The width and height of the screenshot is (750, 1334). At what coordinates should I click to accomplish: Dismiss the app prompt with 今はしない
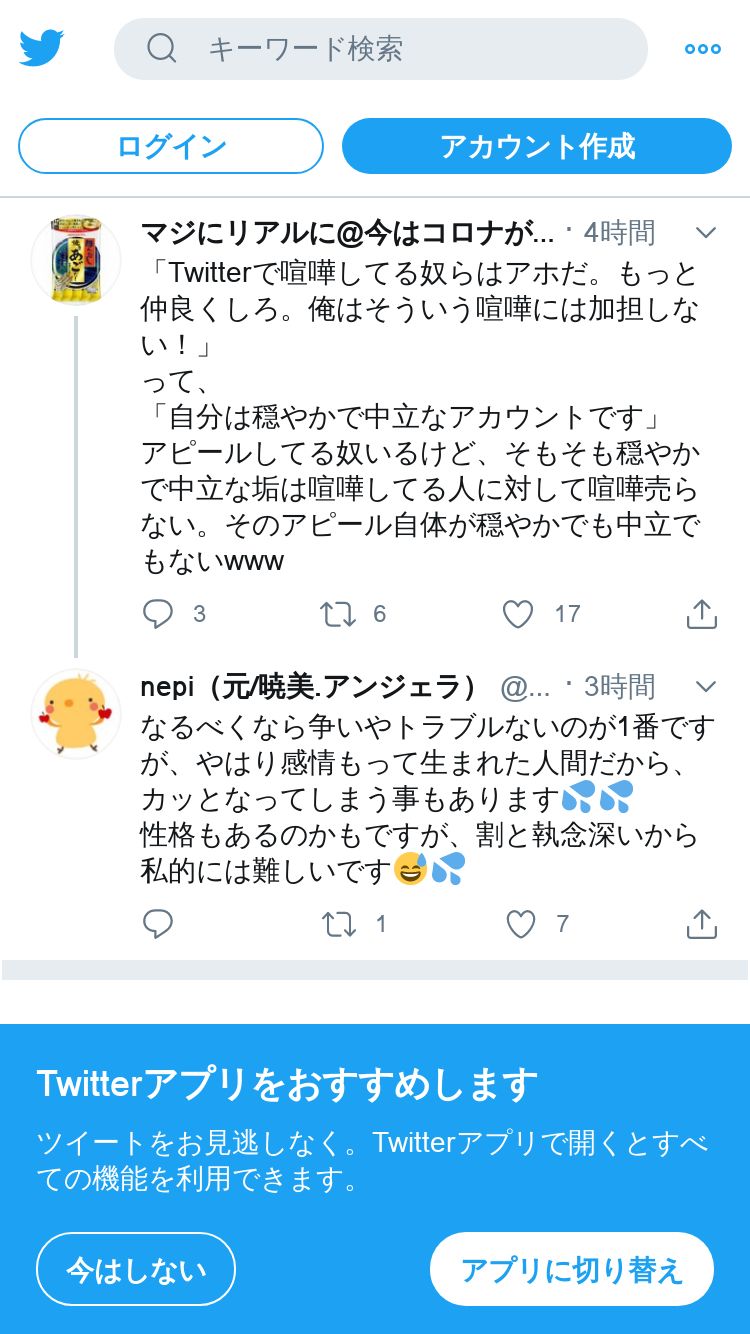click(136, 1269)
